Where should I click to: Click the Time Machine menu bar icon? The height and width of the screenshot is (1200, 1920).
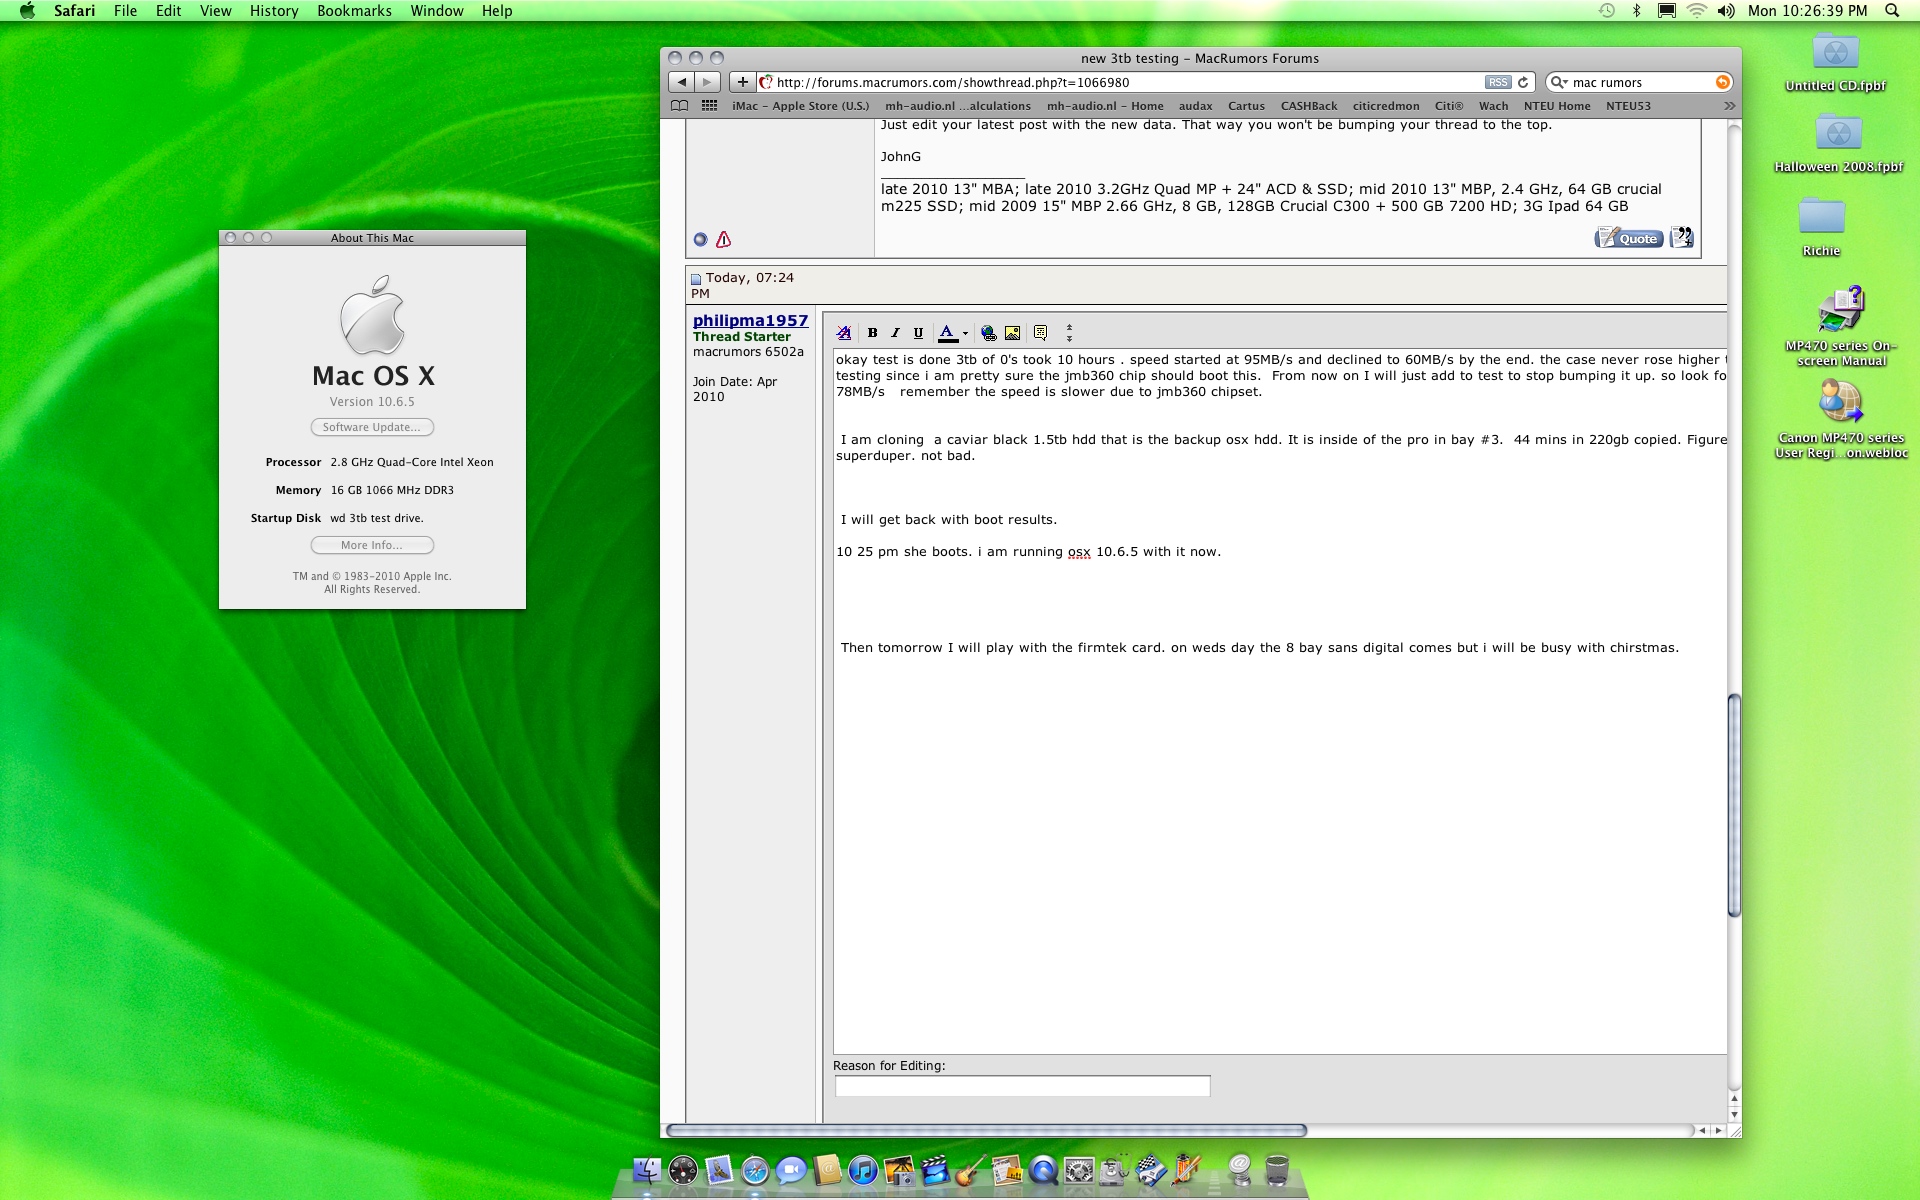pyautogui.click(x=1607, y=11)
